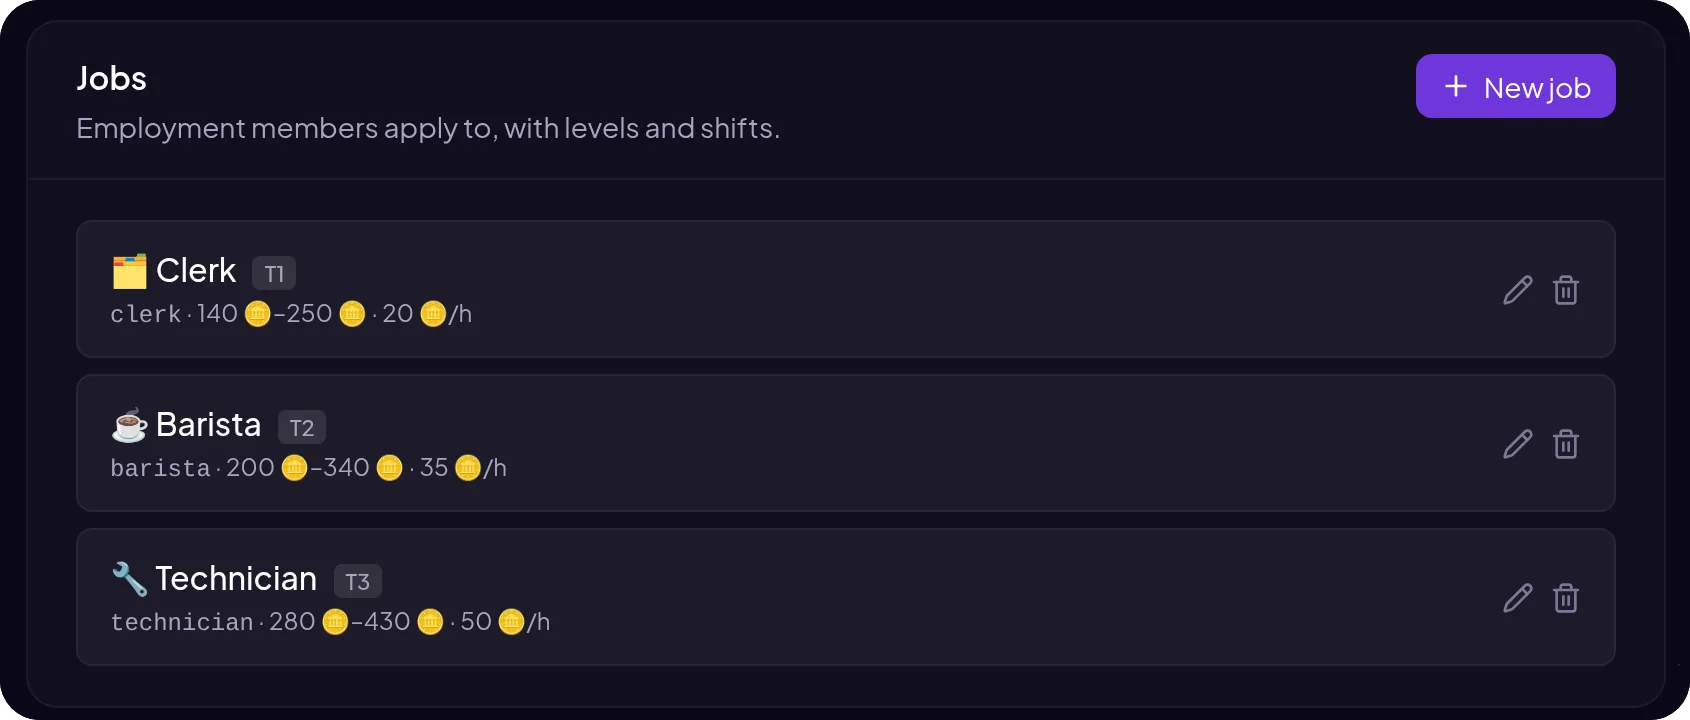Click the technician pay details line
The width and height of the screenshot is (1690, 720).
[330, 622]
